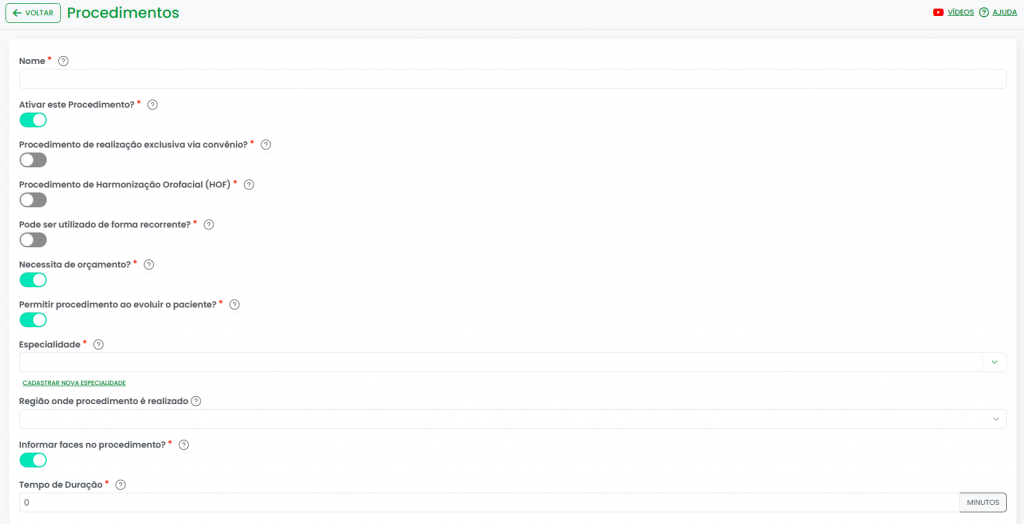Viewport: 1024px width, 524px height.
Task: Focus the Tempo de Duração minutes input
Action: click(488, 502)
